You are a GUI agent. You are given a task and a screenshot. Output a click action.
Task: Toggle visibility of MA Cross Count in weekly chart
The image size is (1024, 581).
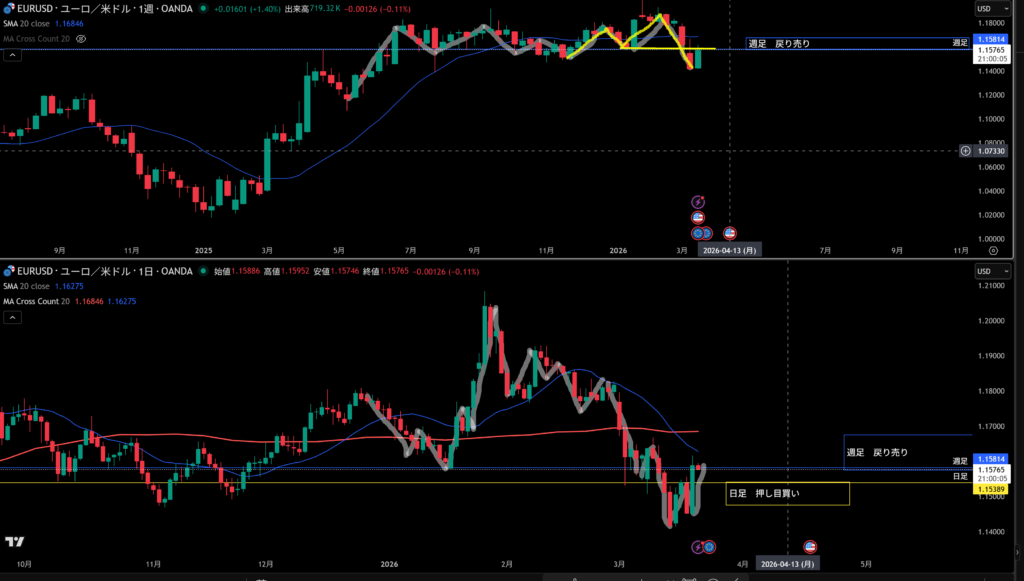[x=82, y=38]
